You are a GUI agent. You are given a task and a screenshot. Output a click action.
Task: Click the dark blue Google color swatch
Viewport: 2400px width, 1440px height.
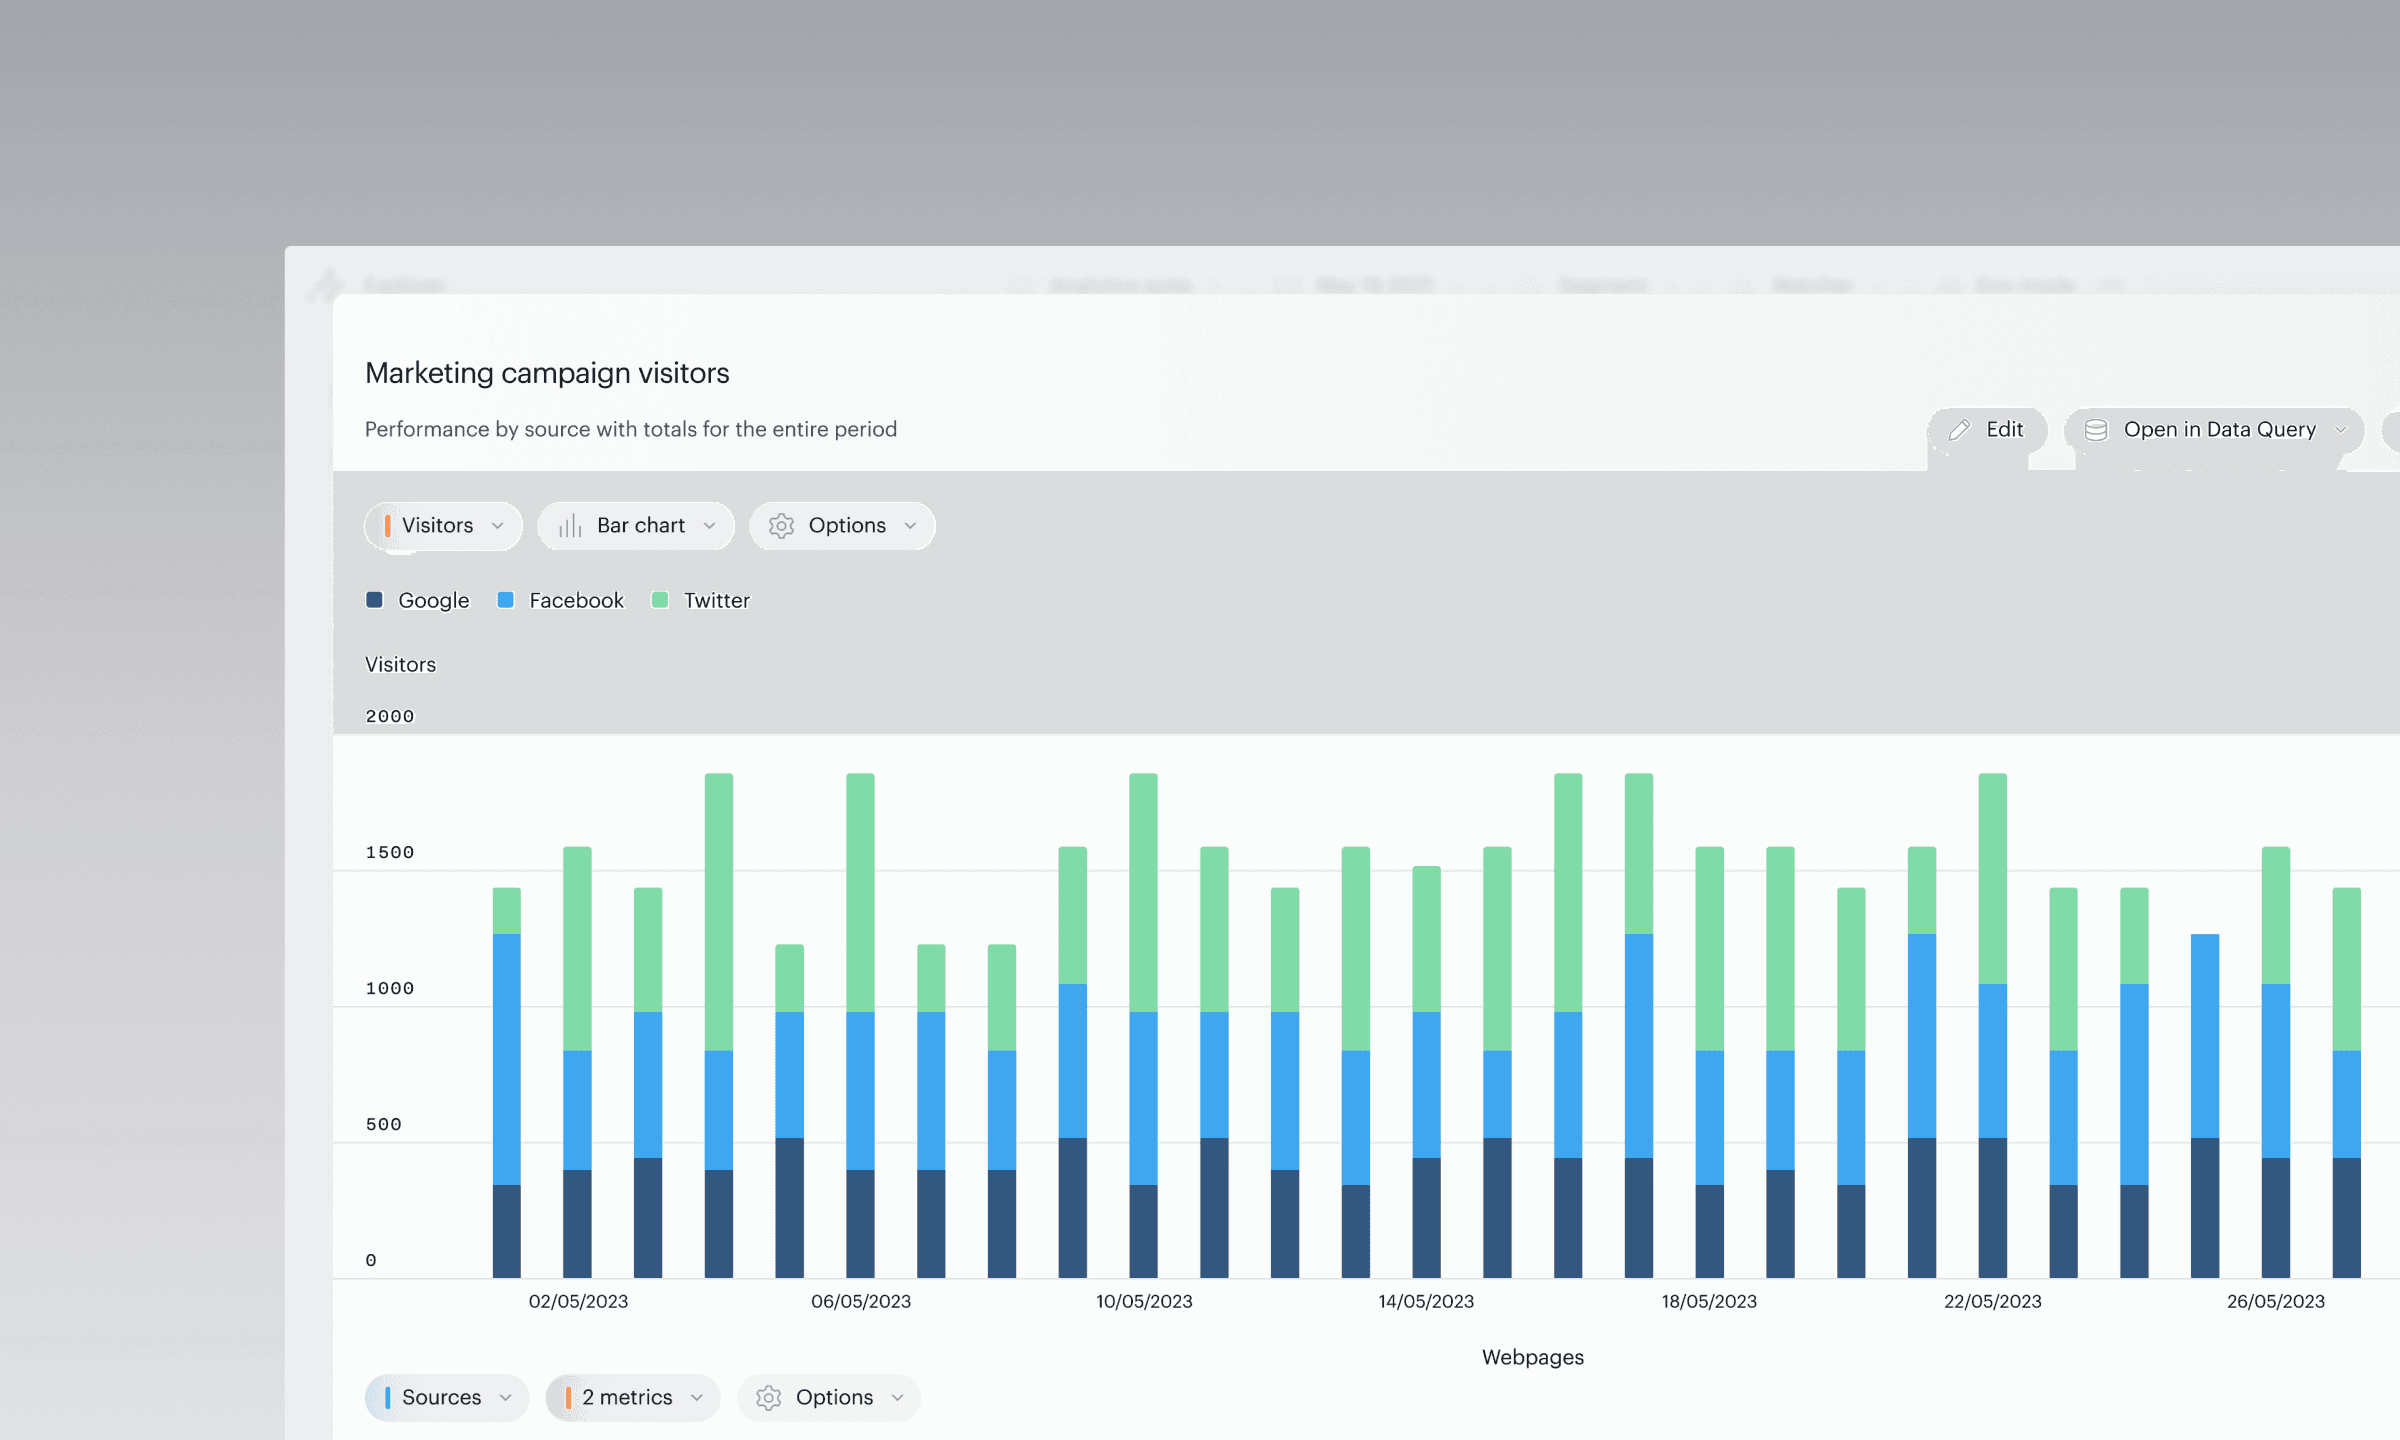point(375,600)
